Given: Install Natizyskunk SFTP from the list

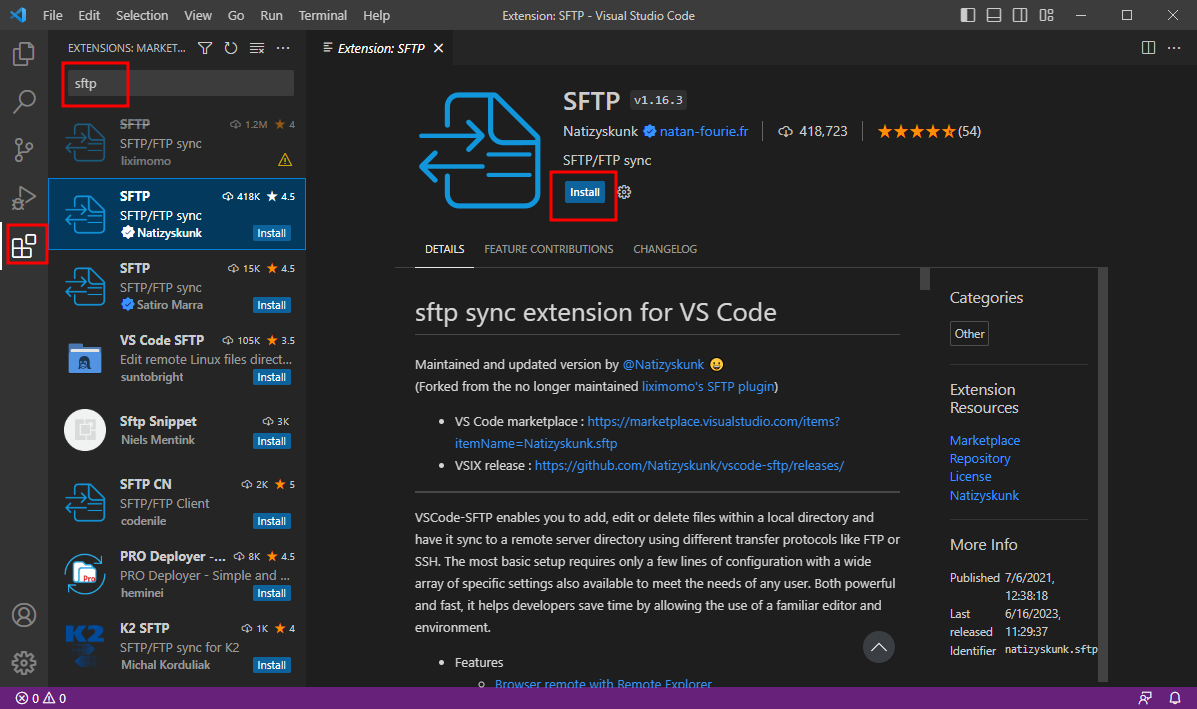Looking at the screenshot, I should coord(272,234).
